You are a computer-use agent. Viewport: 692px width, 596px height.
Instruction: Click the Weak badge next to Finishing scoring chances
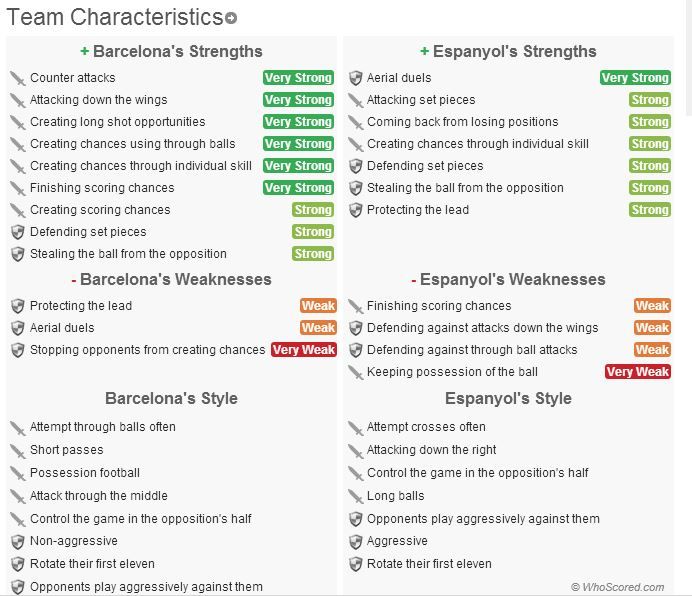(652, 306)
